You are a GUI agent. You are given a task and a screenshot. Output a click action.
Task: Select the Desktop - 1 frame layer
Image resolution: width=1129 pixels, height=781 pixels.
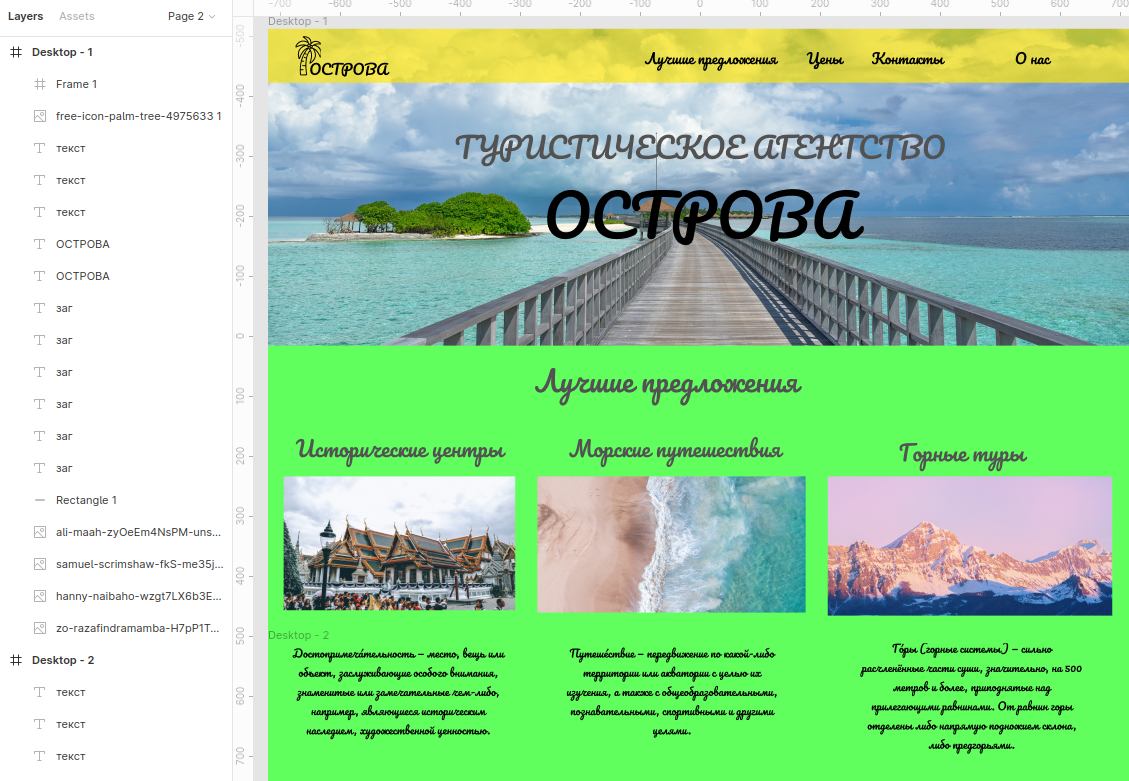coord(116,52)
